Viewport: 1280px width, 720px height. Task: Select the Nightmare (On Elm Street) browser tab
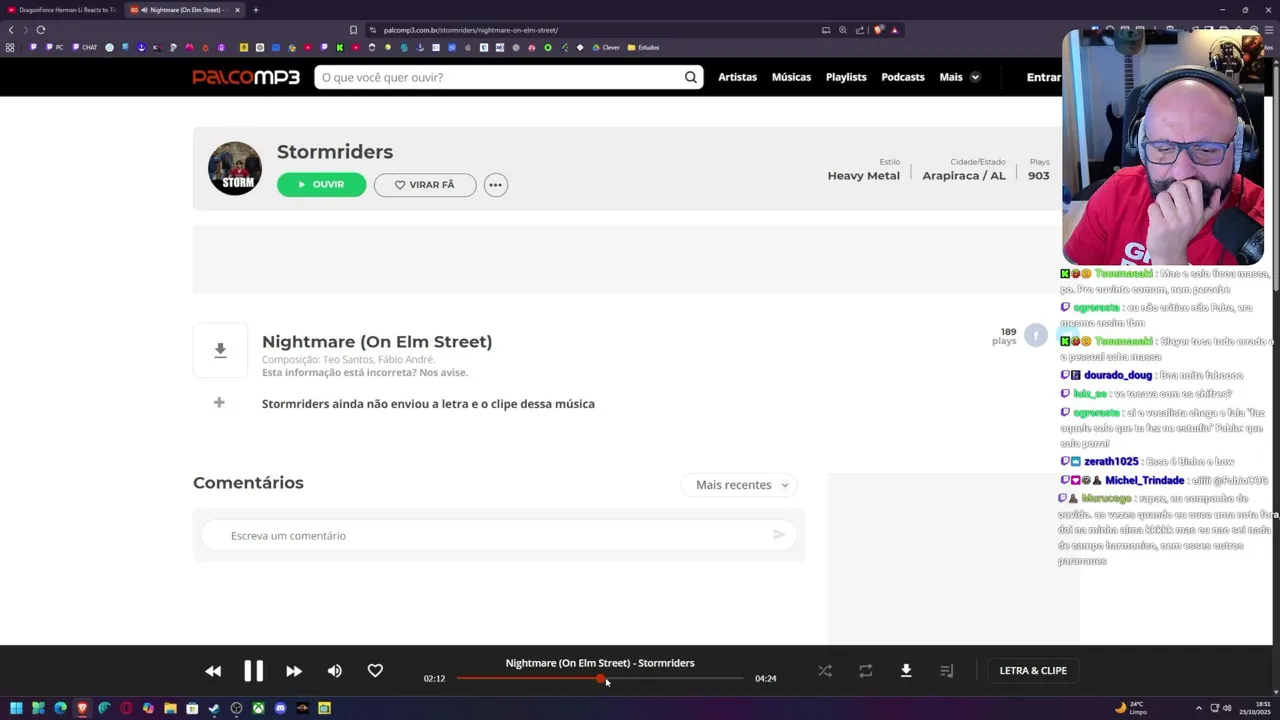click(x=182, y=10)
